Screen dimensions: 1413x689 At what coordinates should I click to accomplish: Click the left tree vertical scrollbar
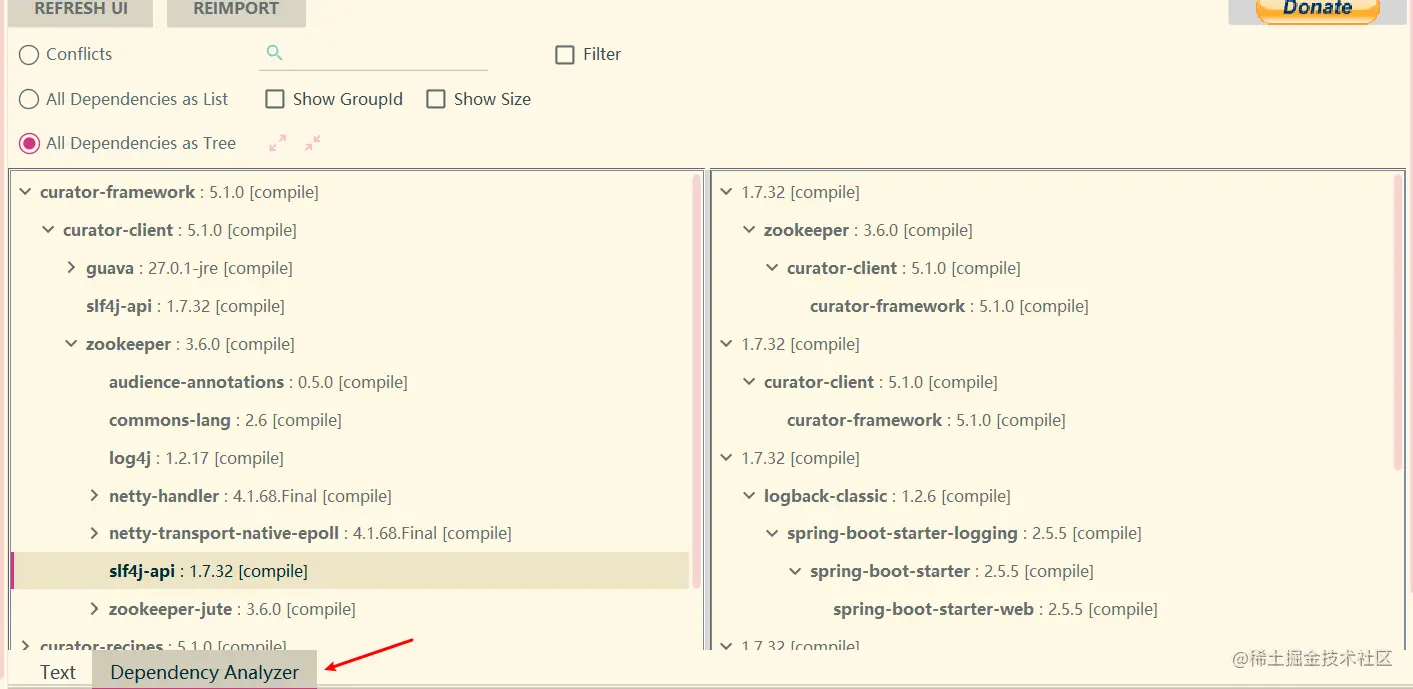[x=697, y=380]
